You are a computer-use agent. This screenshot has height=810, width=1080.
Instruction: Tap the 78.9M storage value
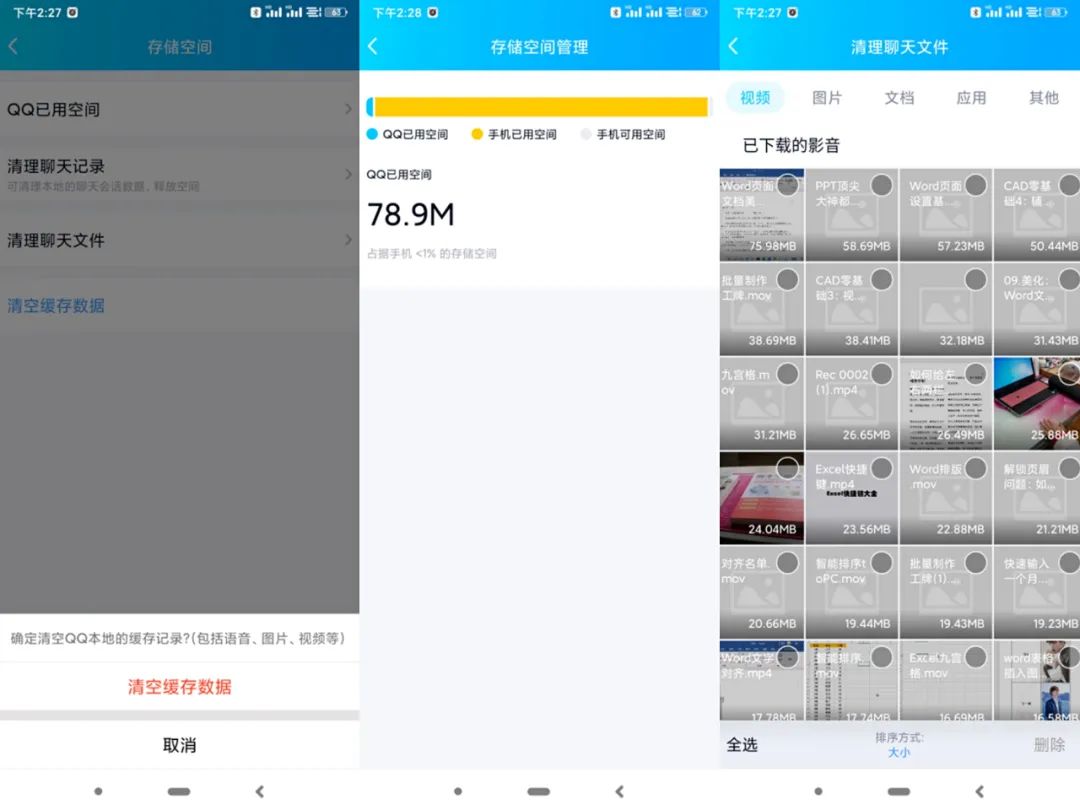coord(411,215)
